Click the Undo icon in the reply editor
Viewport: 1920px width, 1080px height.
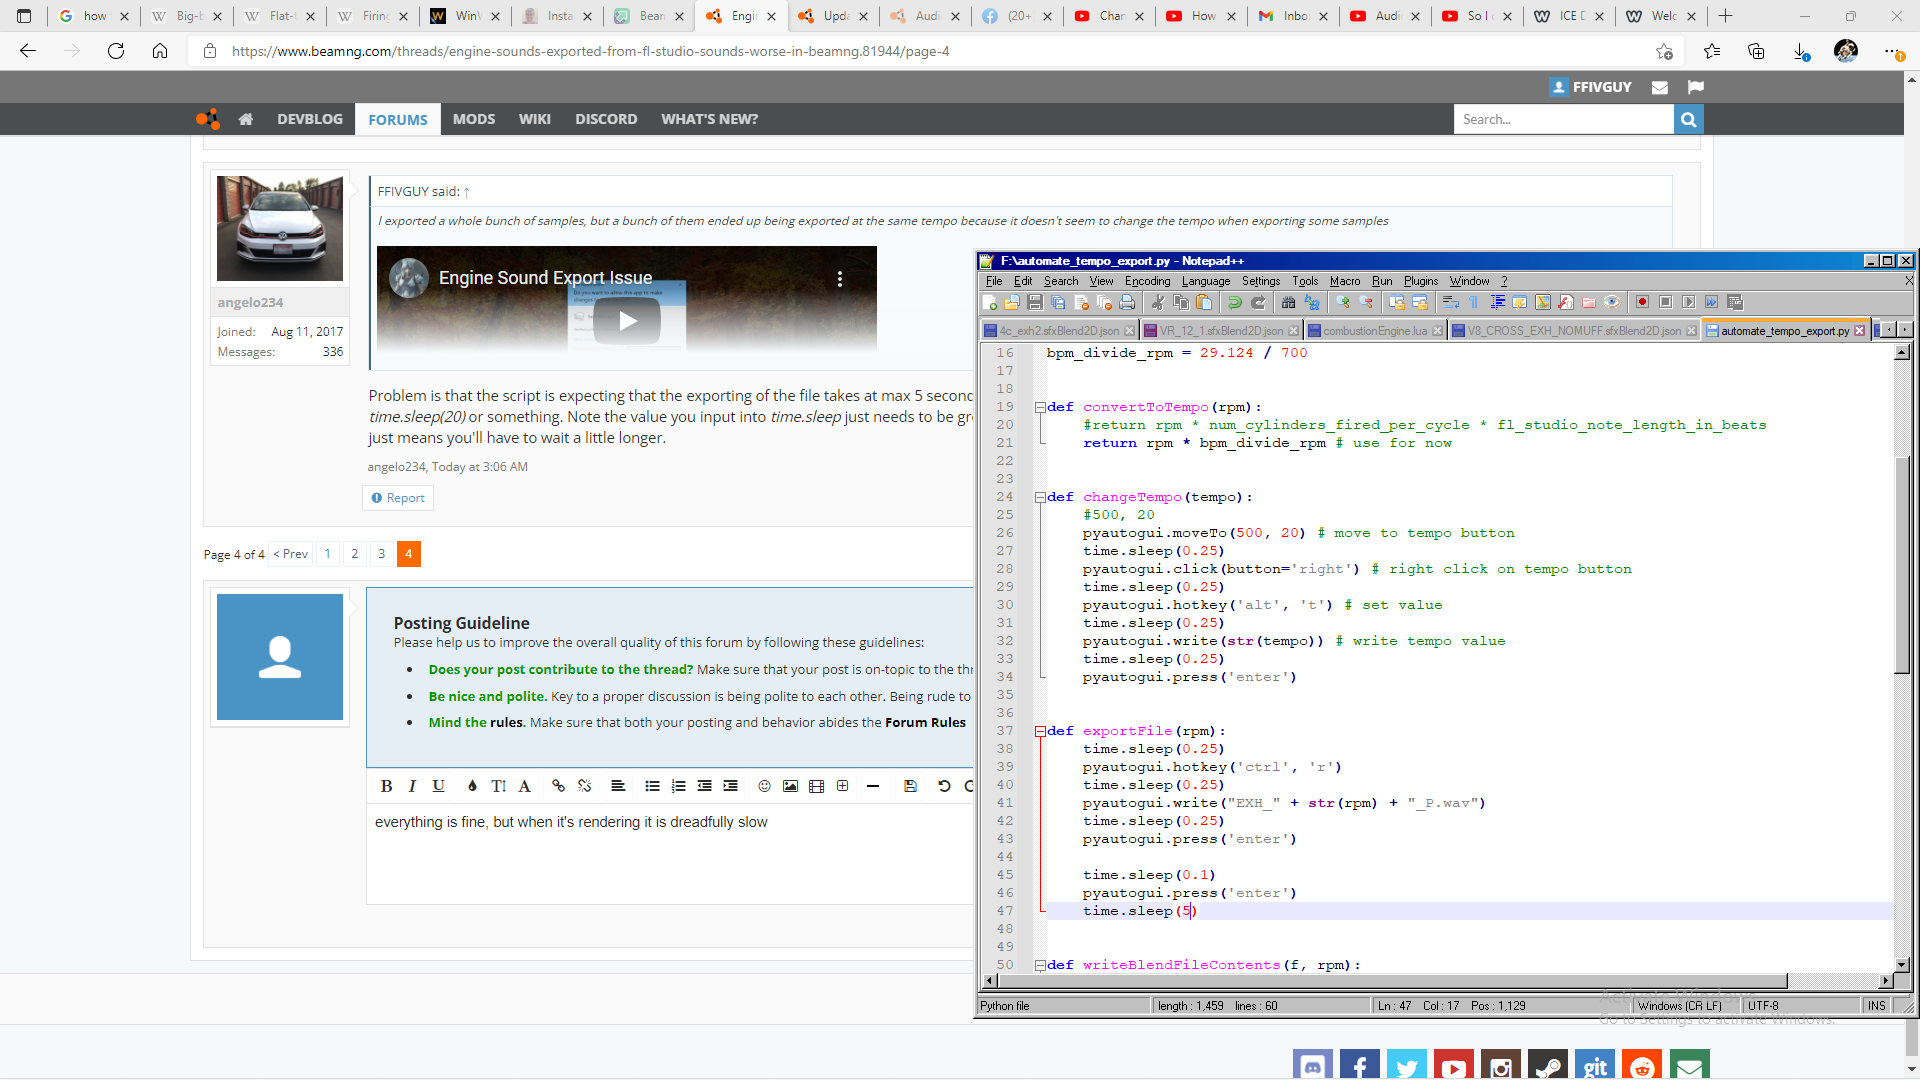click(943, 786)
